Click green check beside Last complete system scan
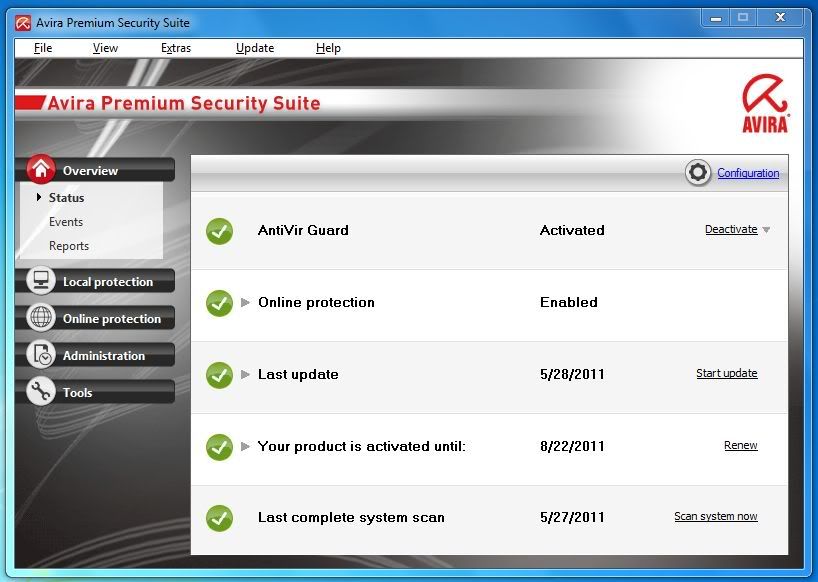818x582 pixels. [x=219, y=518]
